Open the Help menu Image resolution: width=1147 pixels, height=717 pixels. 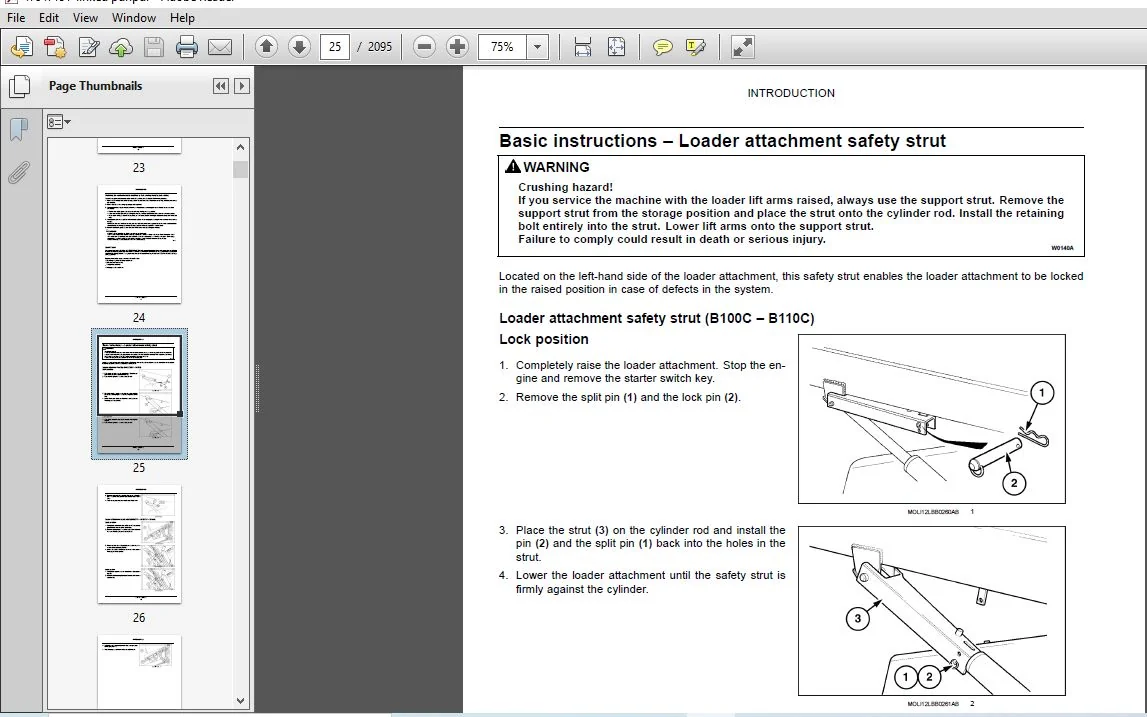(x=182, y=18)
